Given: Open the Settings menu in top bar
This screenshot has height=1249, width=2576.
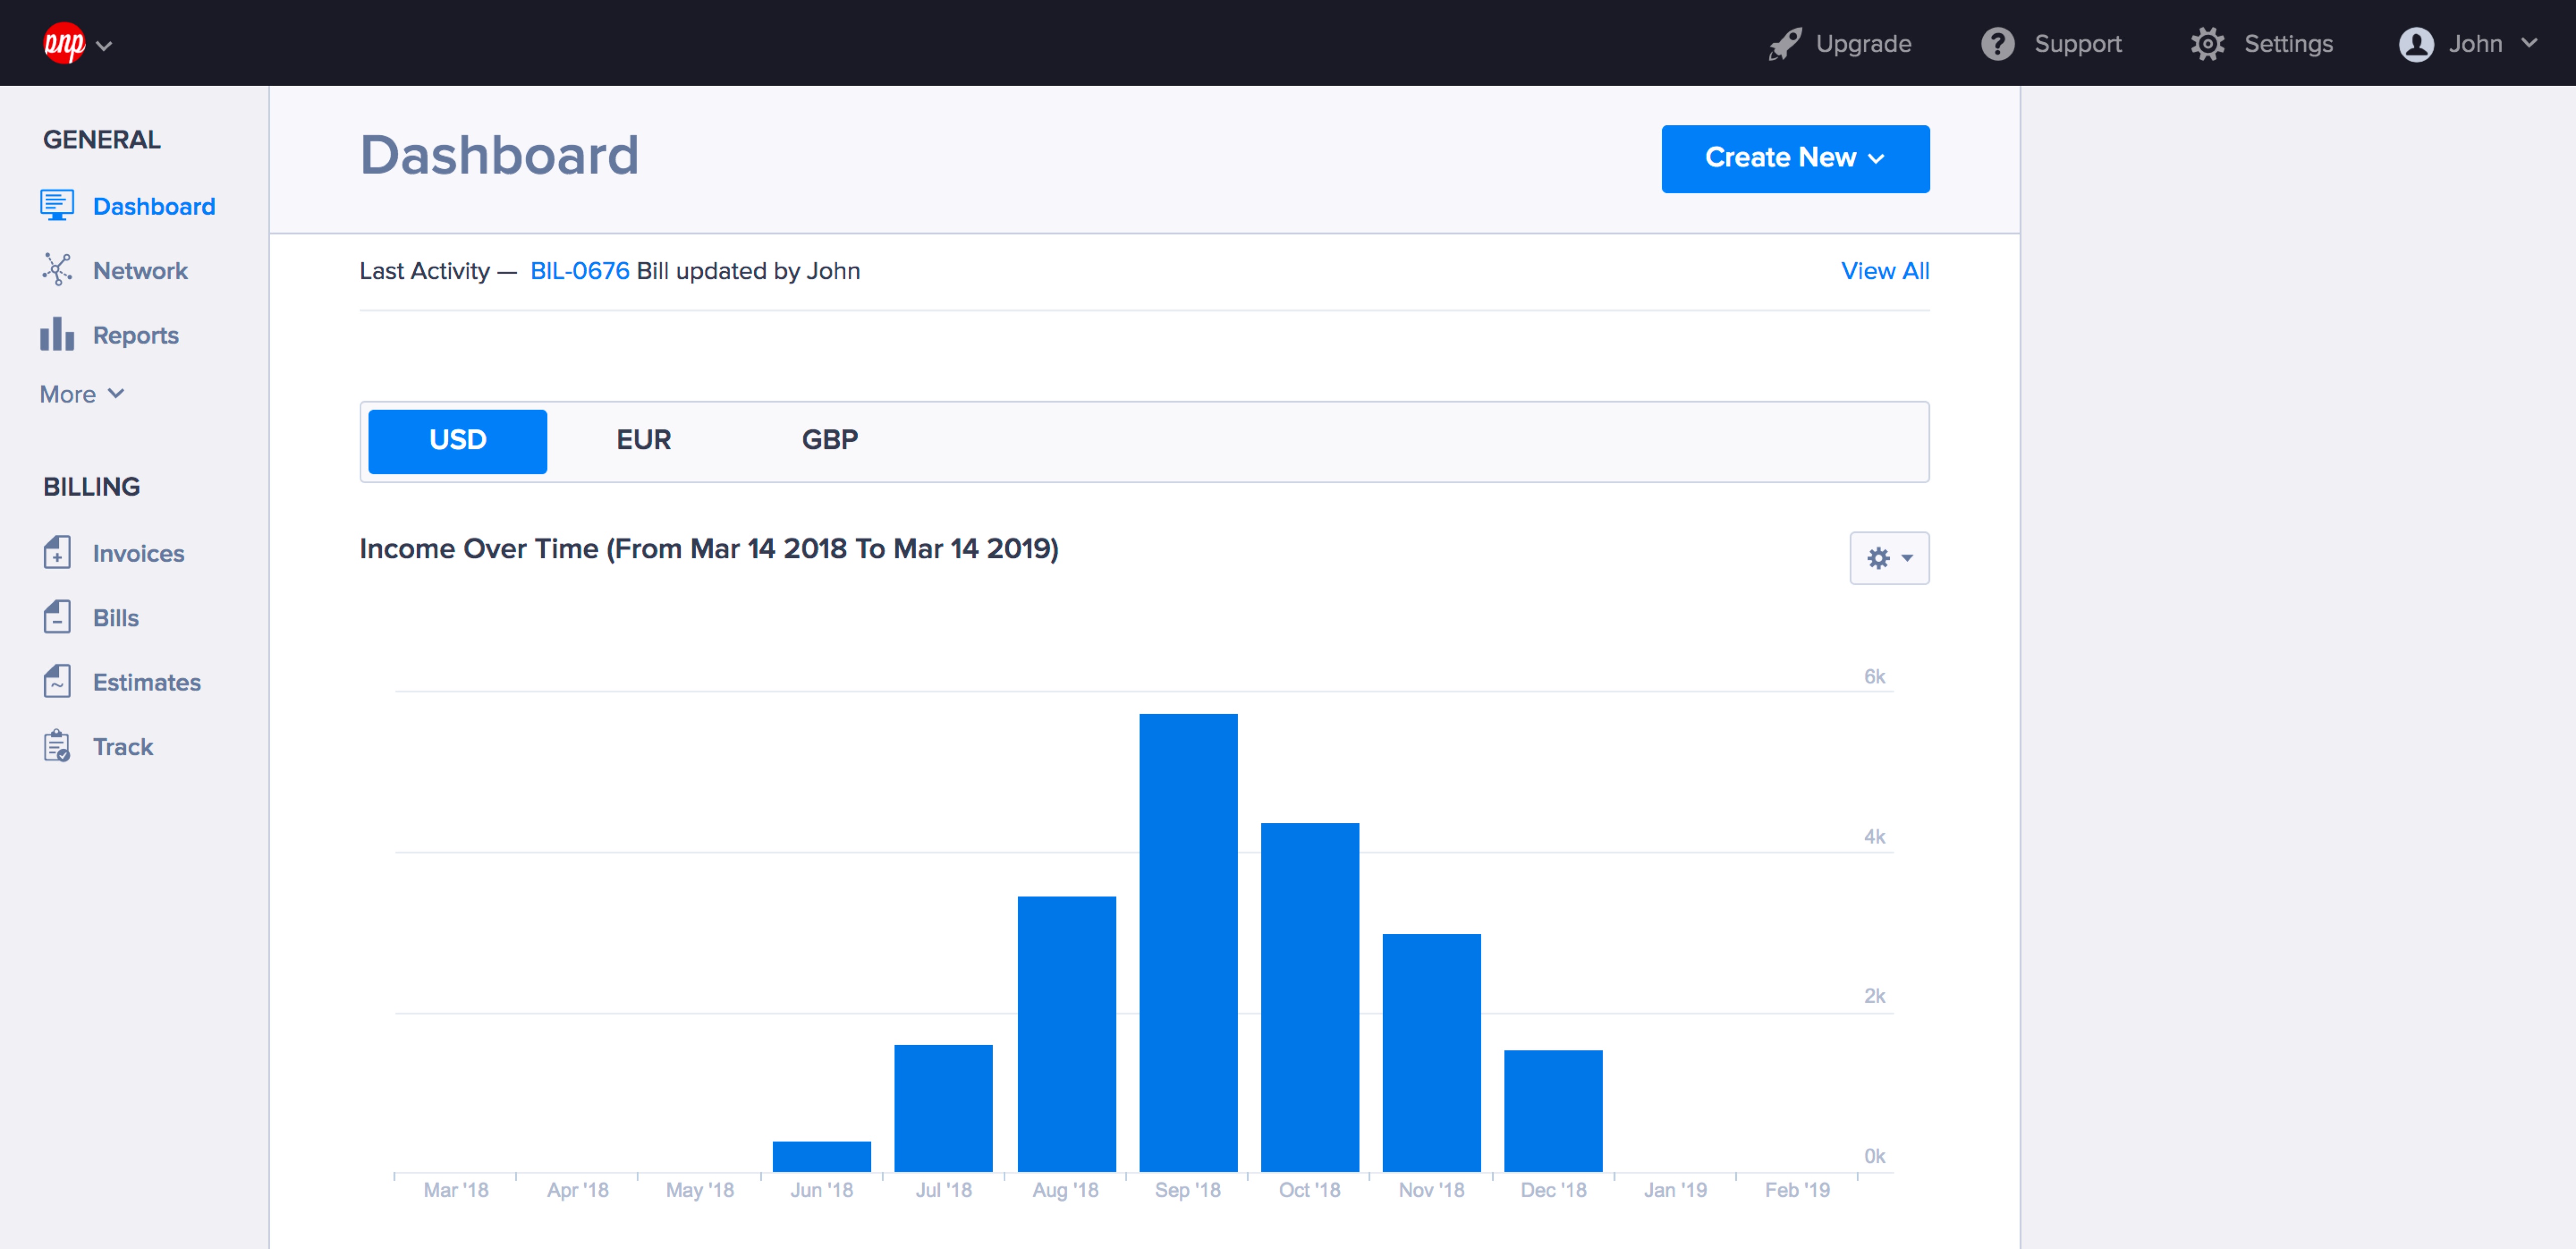Looking at the screenshot, I should coord(2262,43).
